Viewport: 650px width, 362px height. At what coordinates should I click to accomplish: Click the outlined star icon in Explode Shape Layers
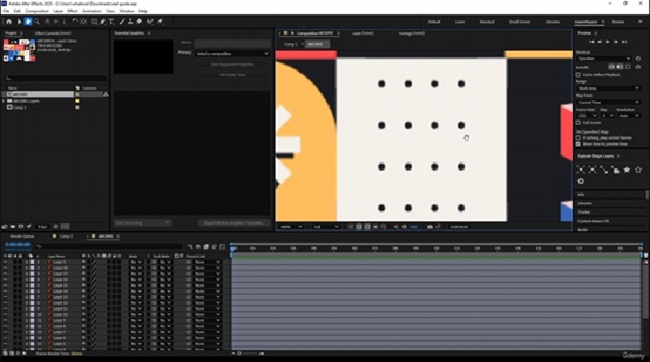pyautogui.click(x=638, y=170)
